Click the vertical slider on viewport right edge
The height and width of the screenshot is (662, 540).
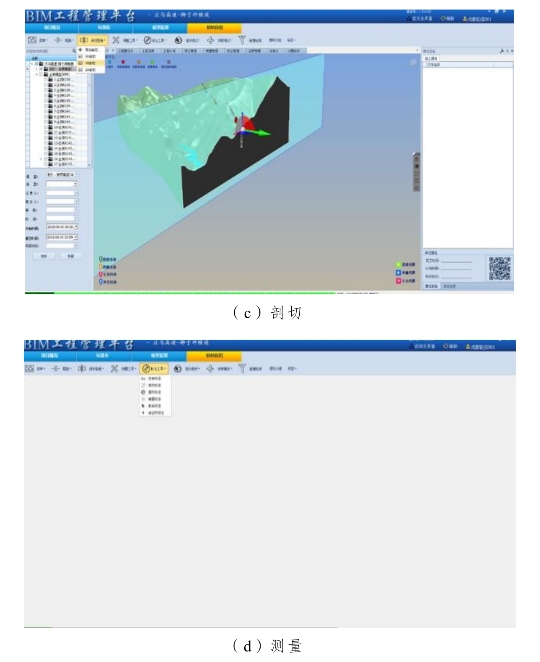pos(416,173)
